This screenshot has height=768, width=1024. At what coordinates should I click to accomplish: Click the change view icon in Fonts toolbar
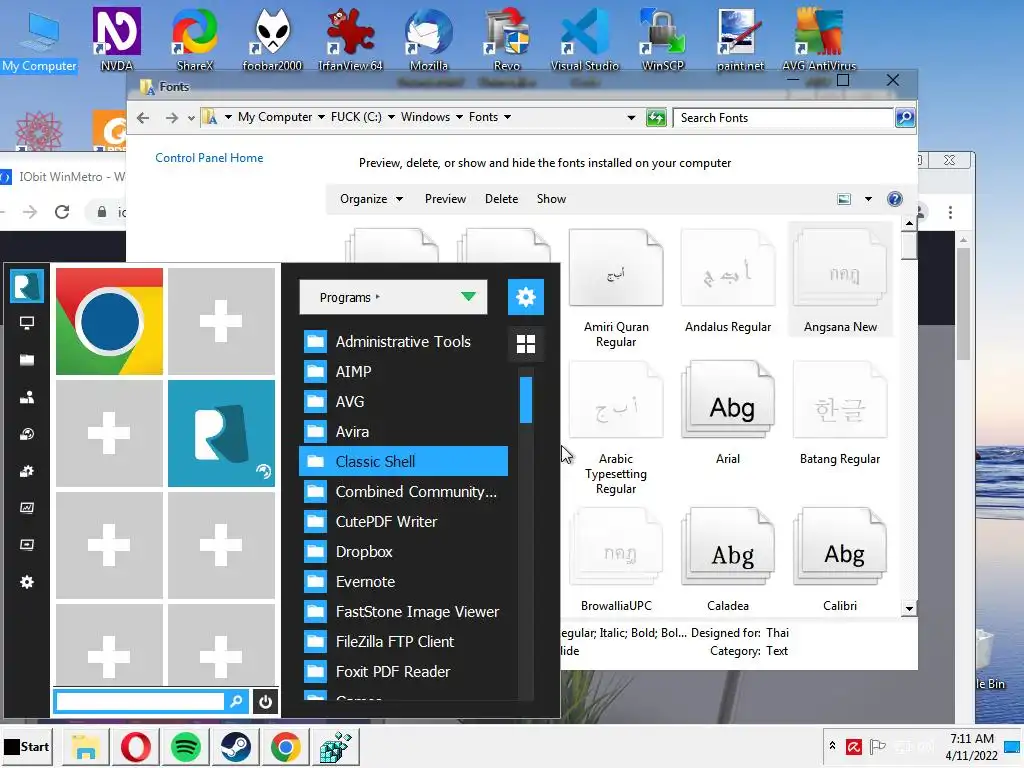coord(844,199)
